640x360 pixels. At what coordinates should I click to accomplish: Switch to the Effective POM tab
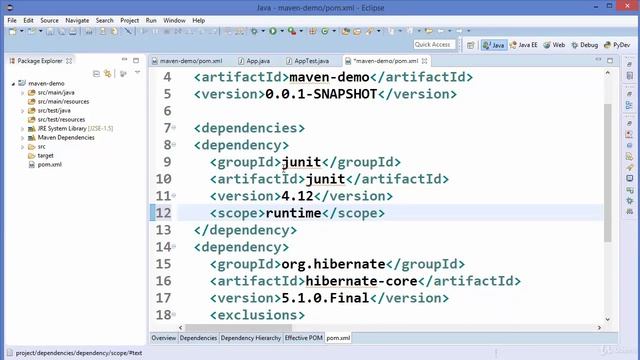(304, 338)
